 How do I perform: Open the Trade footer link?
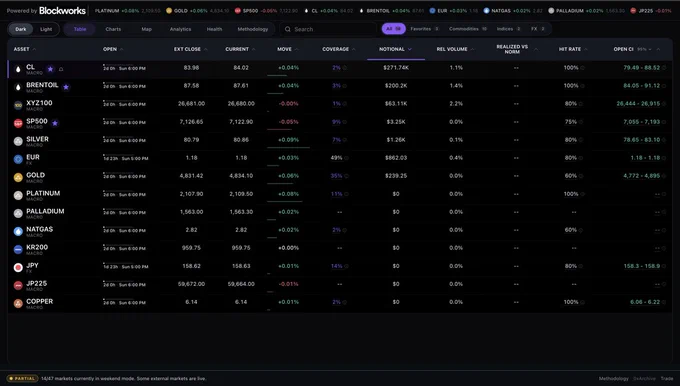pos(667,379)
